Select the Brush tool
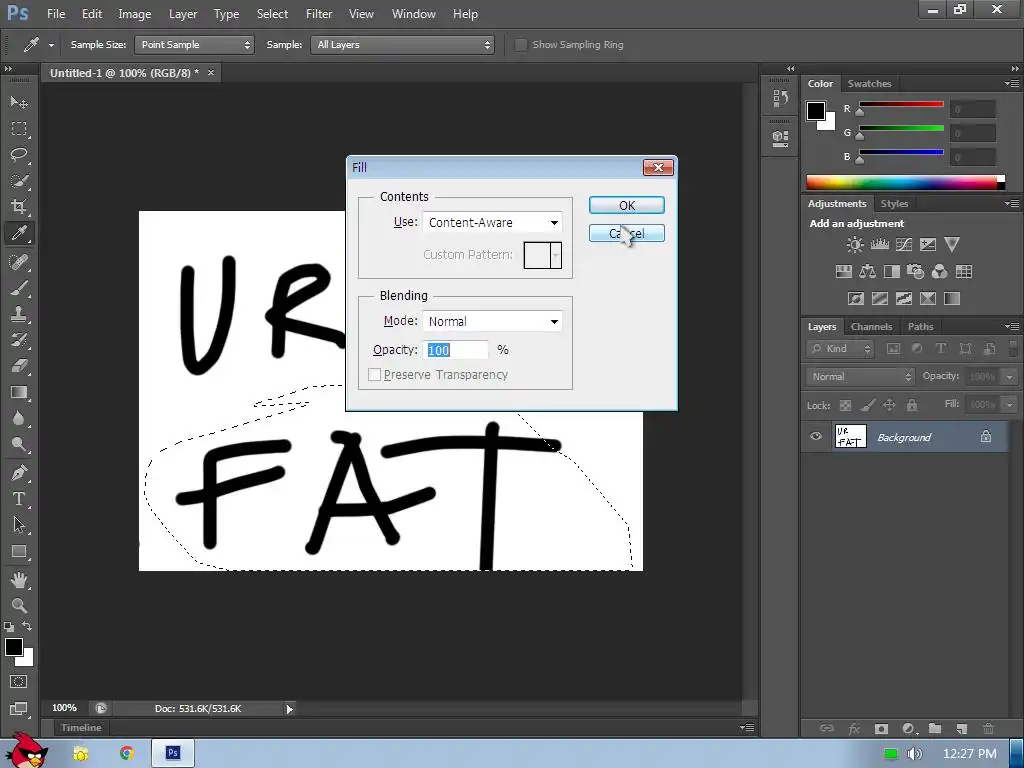The height and width of the screenshot is (768, 1024). (x=19, y=288)
